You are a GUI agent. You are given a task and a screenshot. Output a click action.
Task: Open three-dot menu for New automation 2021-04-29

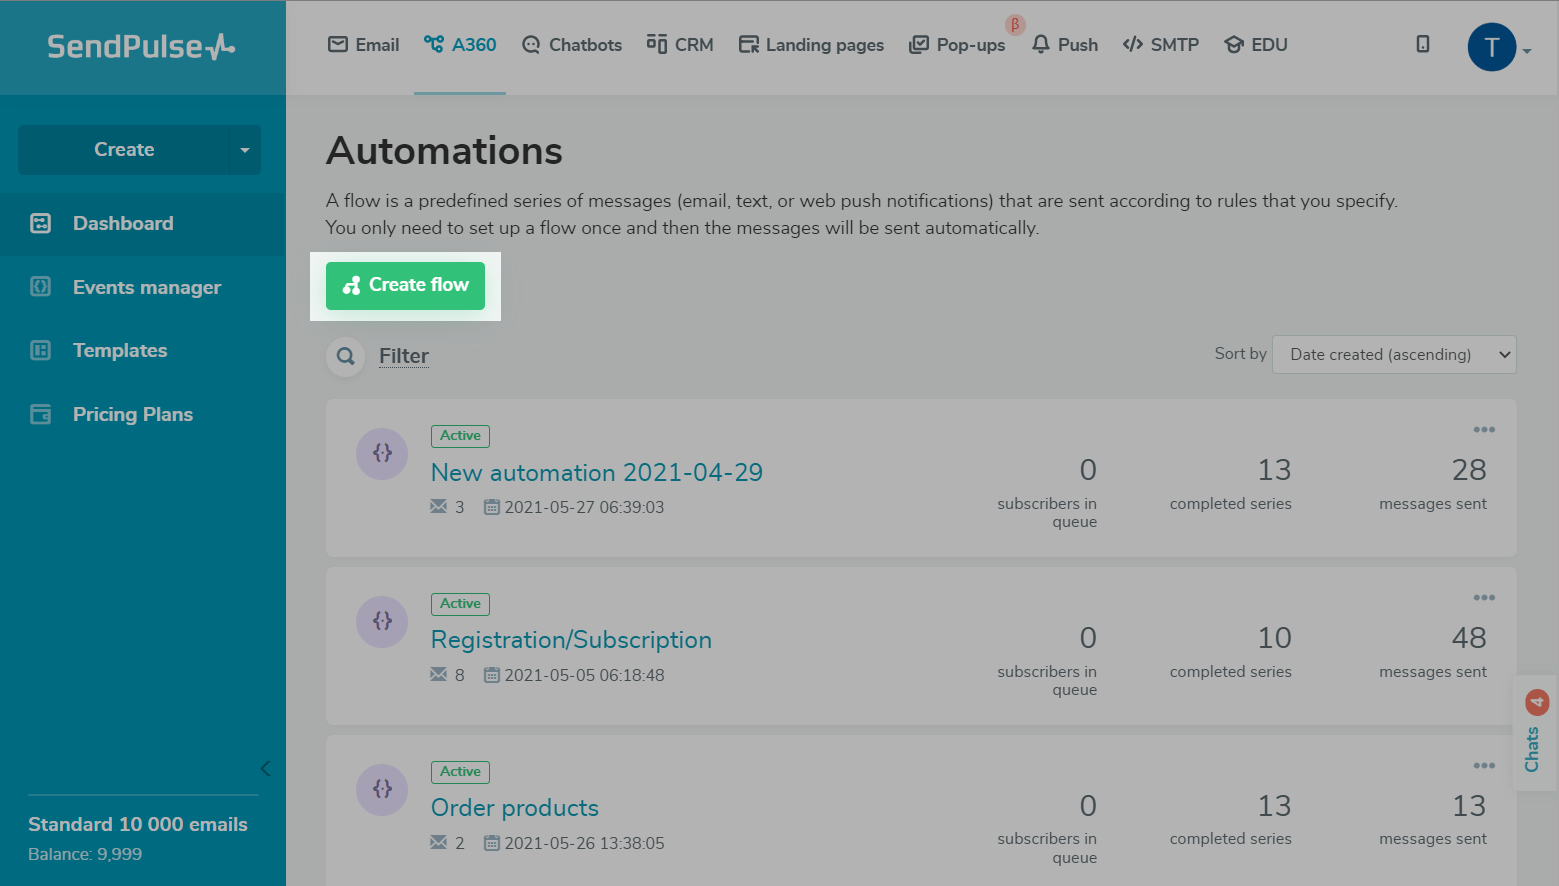[1483, 430]
